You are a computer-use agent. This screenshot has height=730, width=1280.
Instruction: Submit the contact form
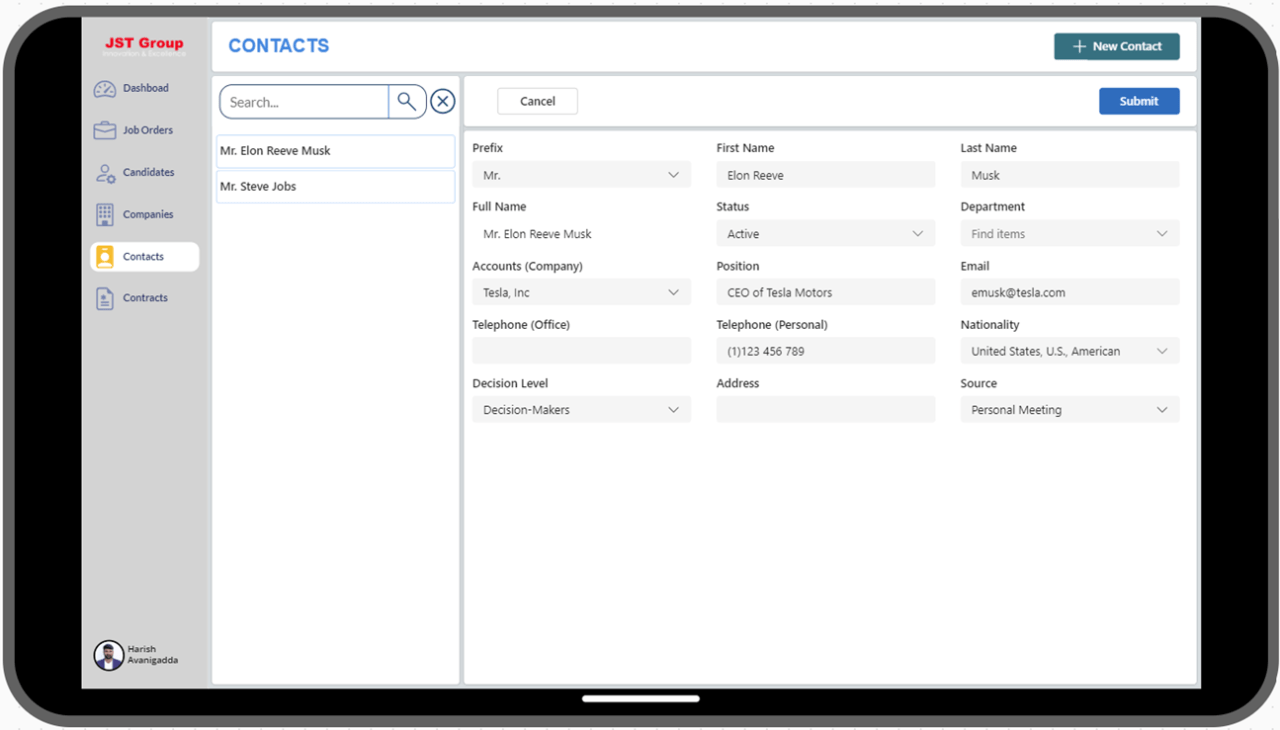click(1139, 100)
